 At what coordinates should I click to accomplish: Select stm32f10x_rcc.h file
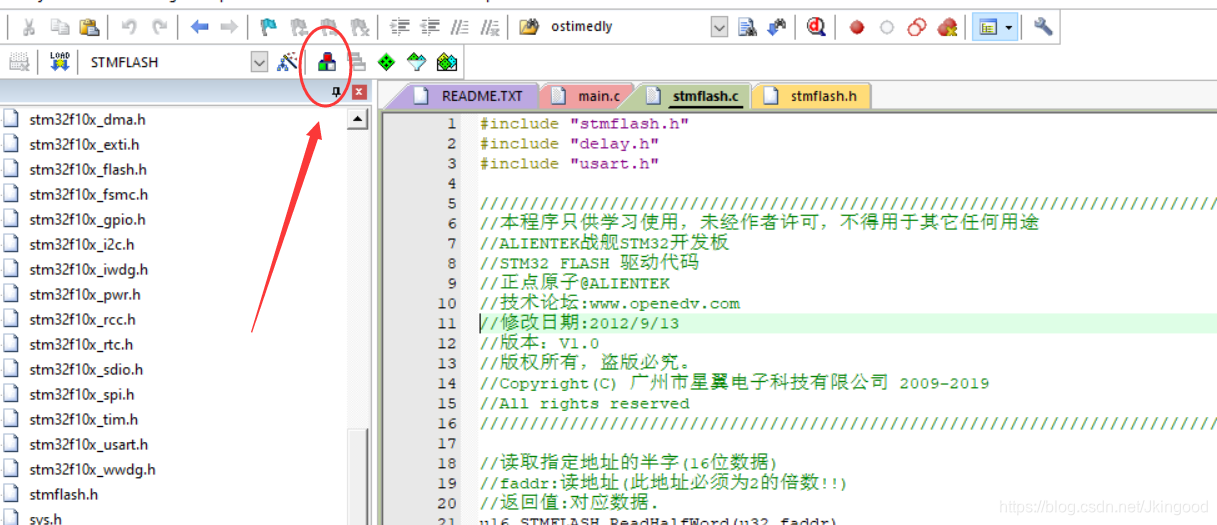click(82, 319)
